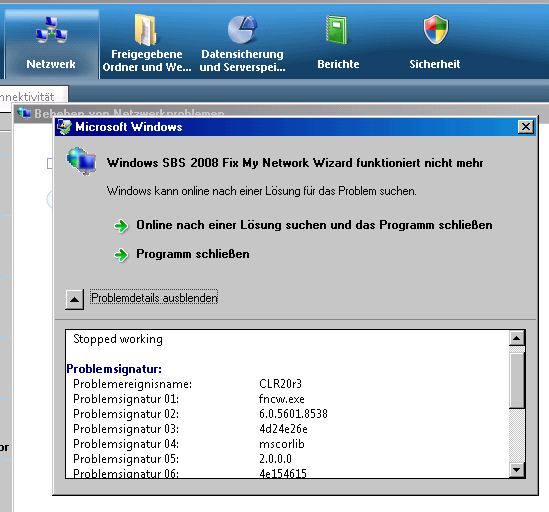This screenshot has width=549, height=512.
Task: Click the Problemsignatur 04: label
Action: (126, 444)
